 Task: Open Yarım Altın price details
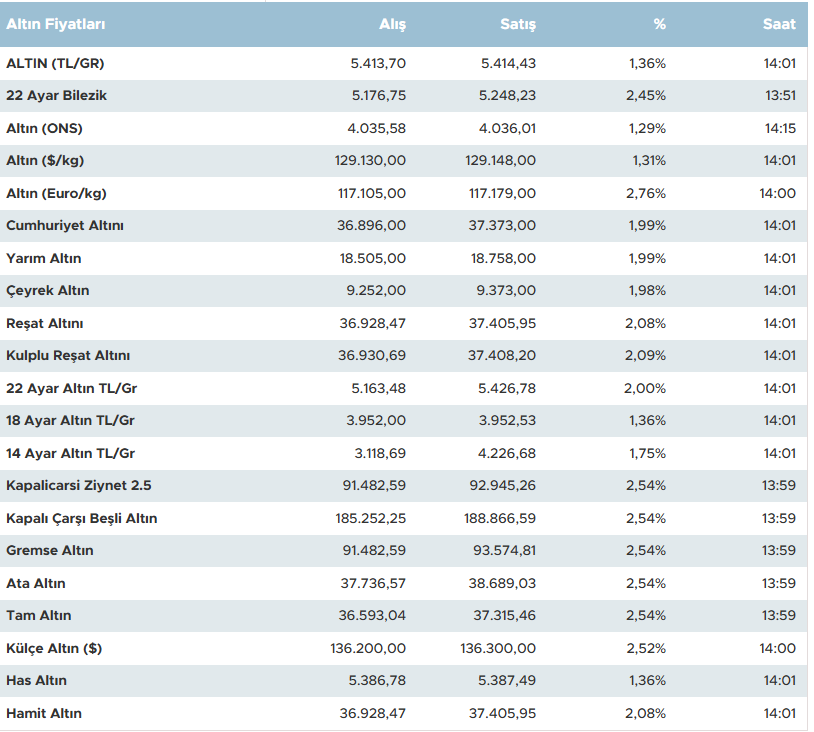[44, 258]
